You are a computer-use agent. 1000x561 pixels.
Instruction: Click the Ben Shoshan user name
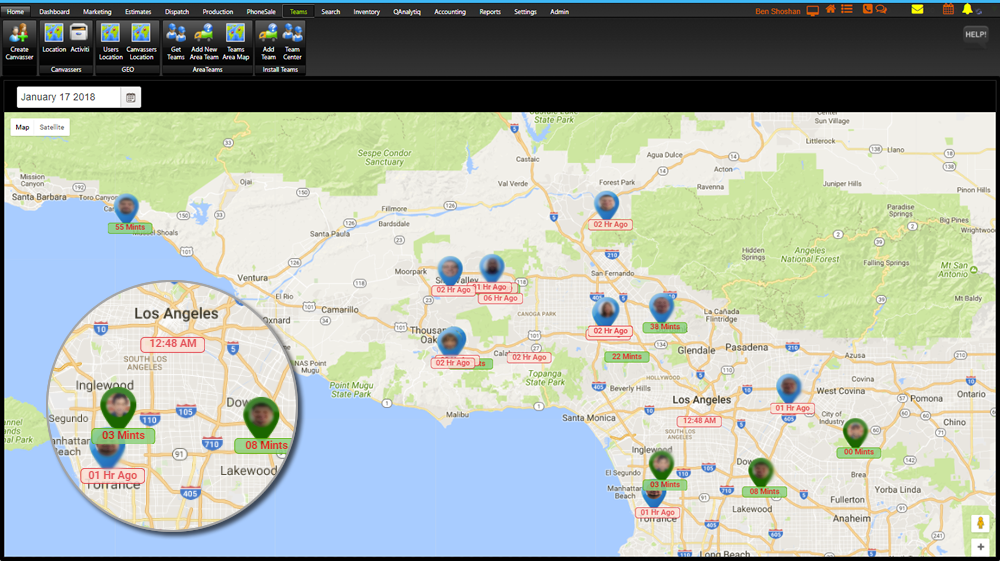778,12
